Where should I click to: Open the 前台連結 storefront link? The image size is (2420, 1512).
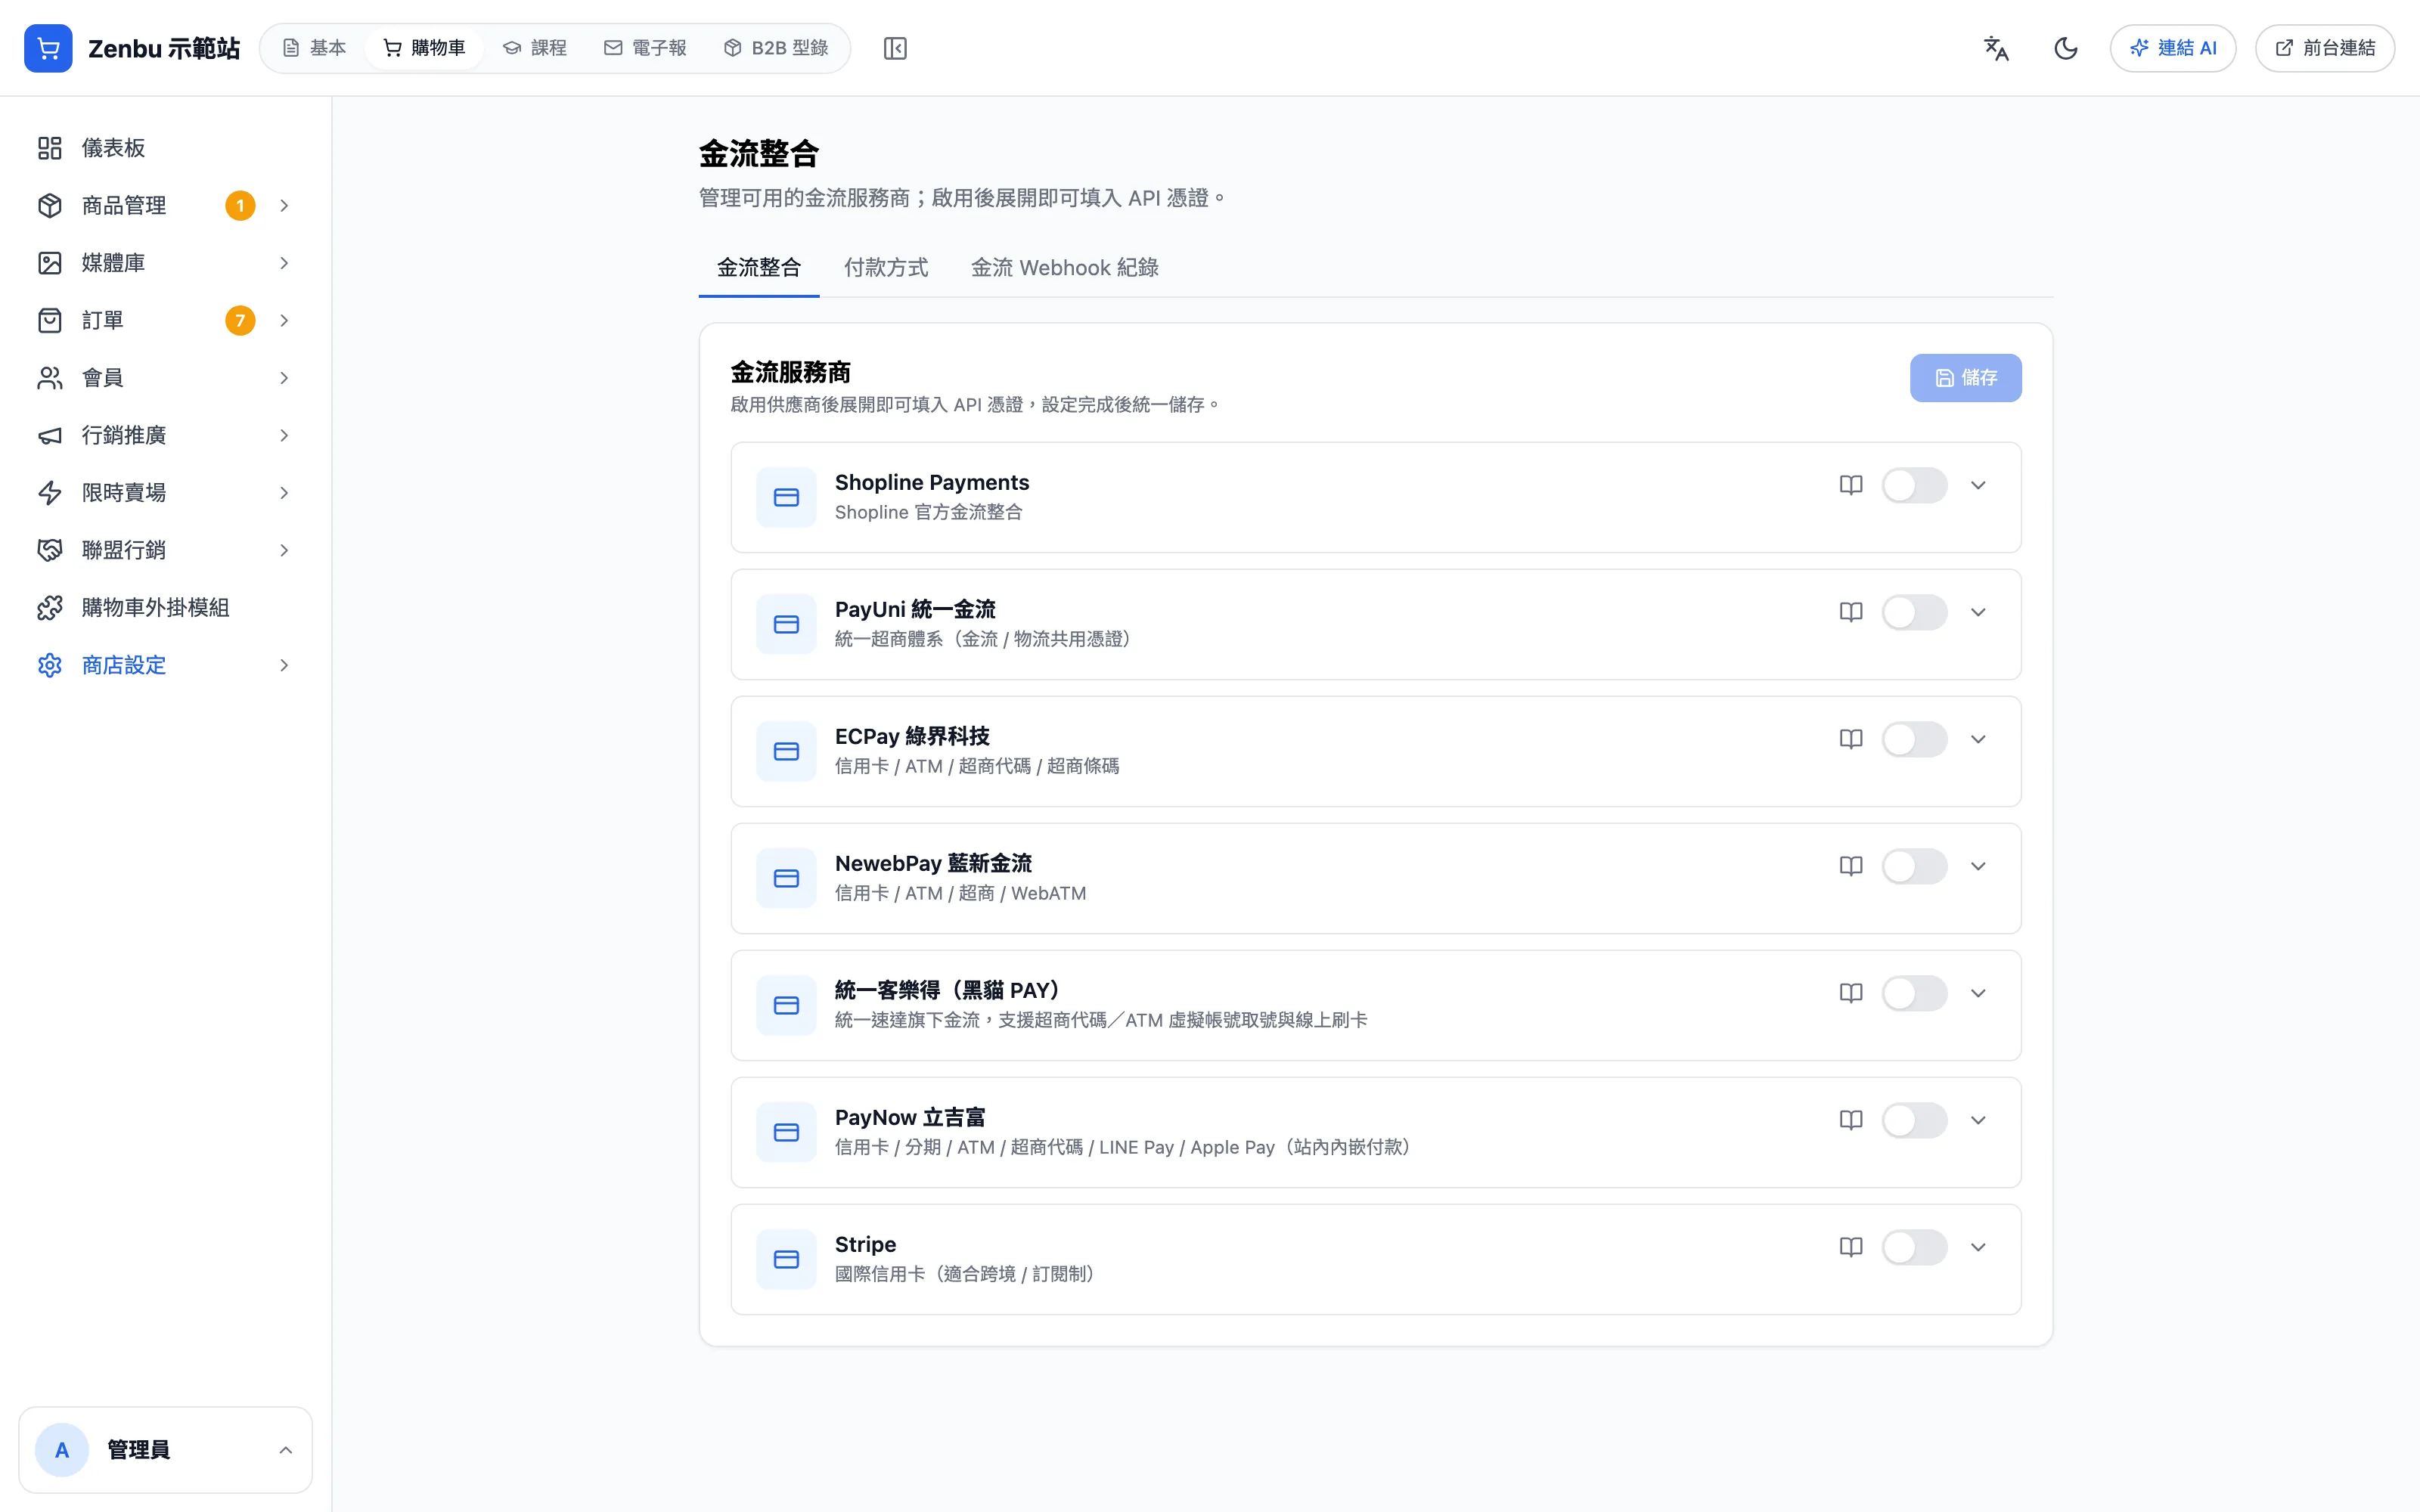tap(2325, 48)
